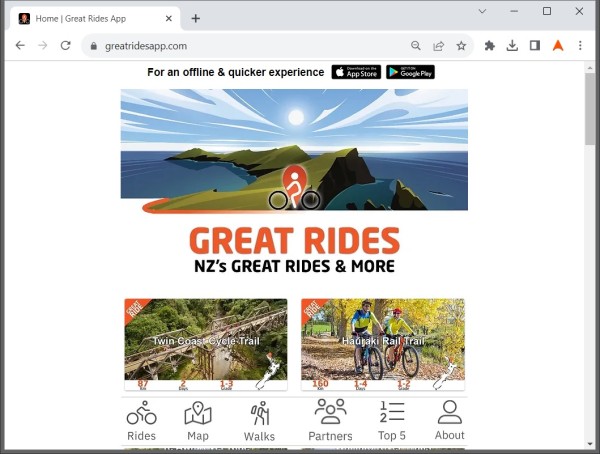Open the Map view
The height and width of the screenshot is (454, 600).
(x=198, y=421)
